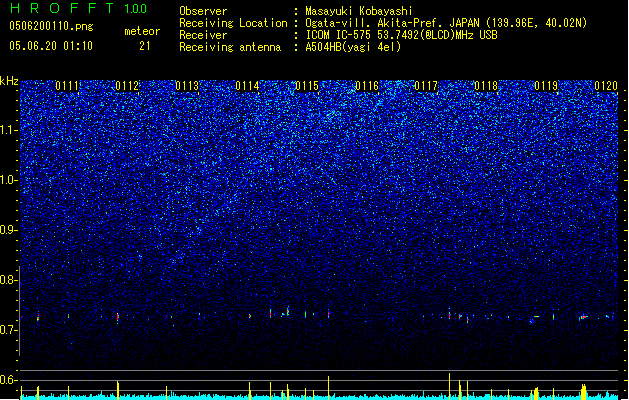The image size is (629, 400).
Task: Click the 1.1 kHz axis label
Action: pos(9,130)
